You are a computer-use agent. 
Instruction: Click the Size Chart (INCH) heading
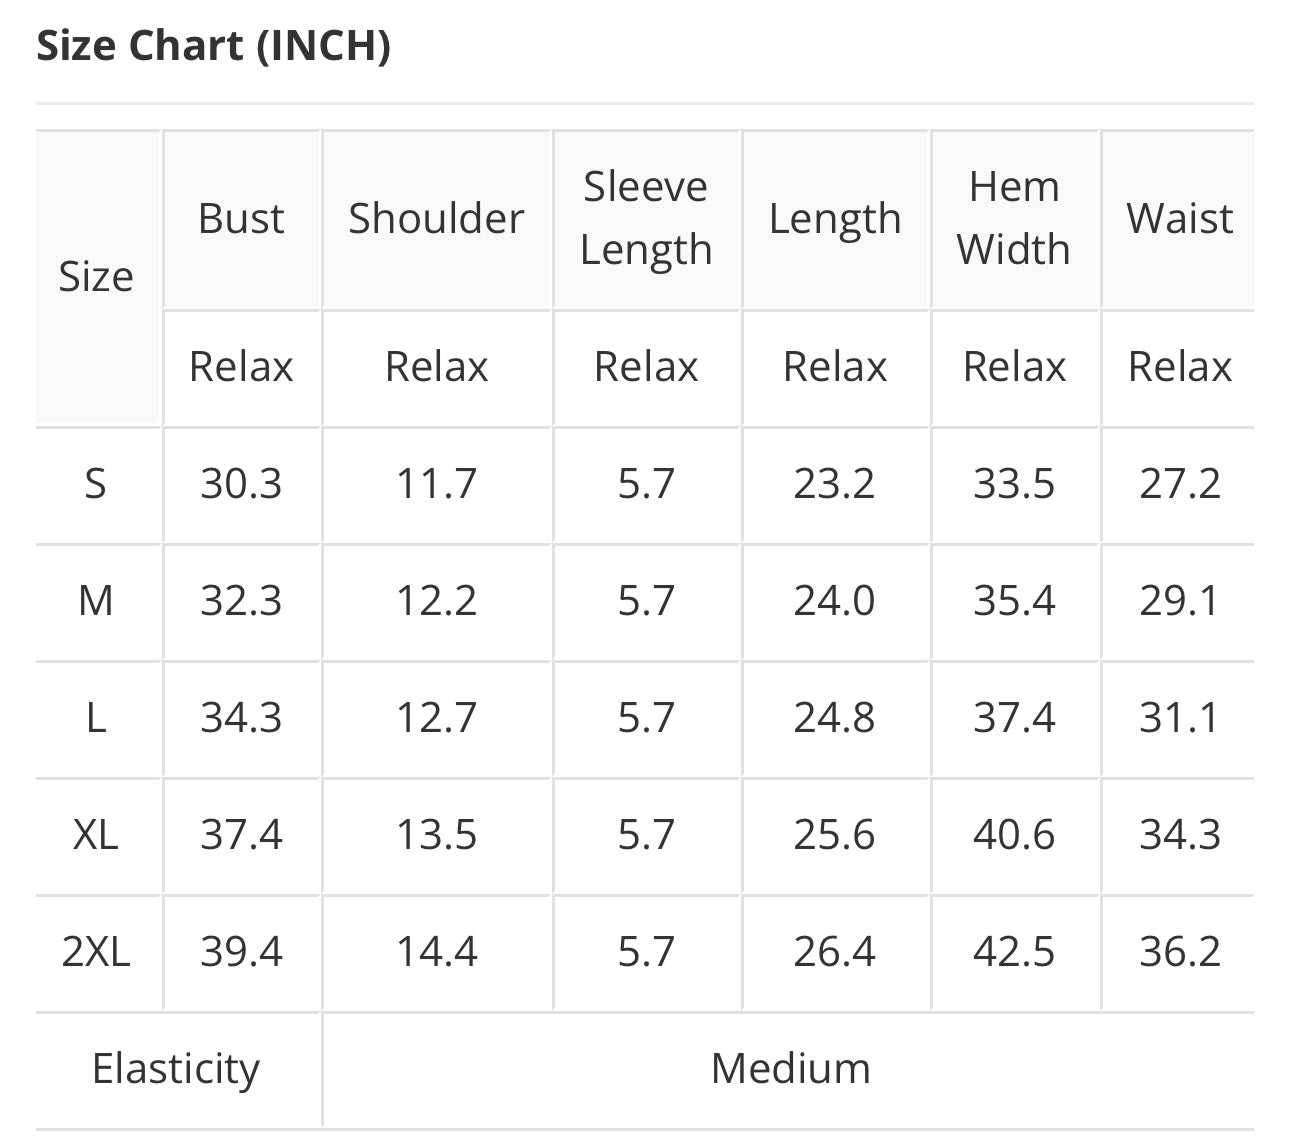click(213, 47)
